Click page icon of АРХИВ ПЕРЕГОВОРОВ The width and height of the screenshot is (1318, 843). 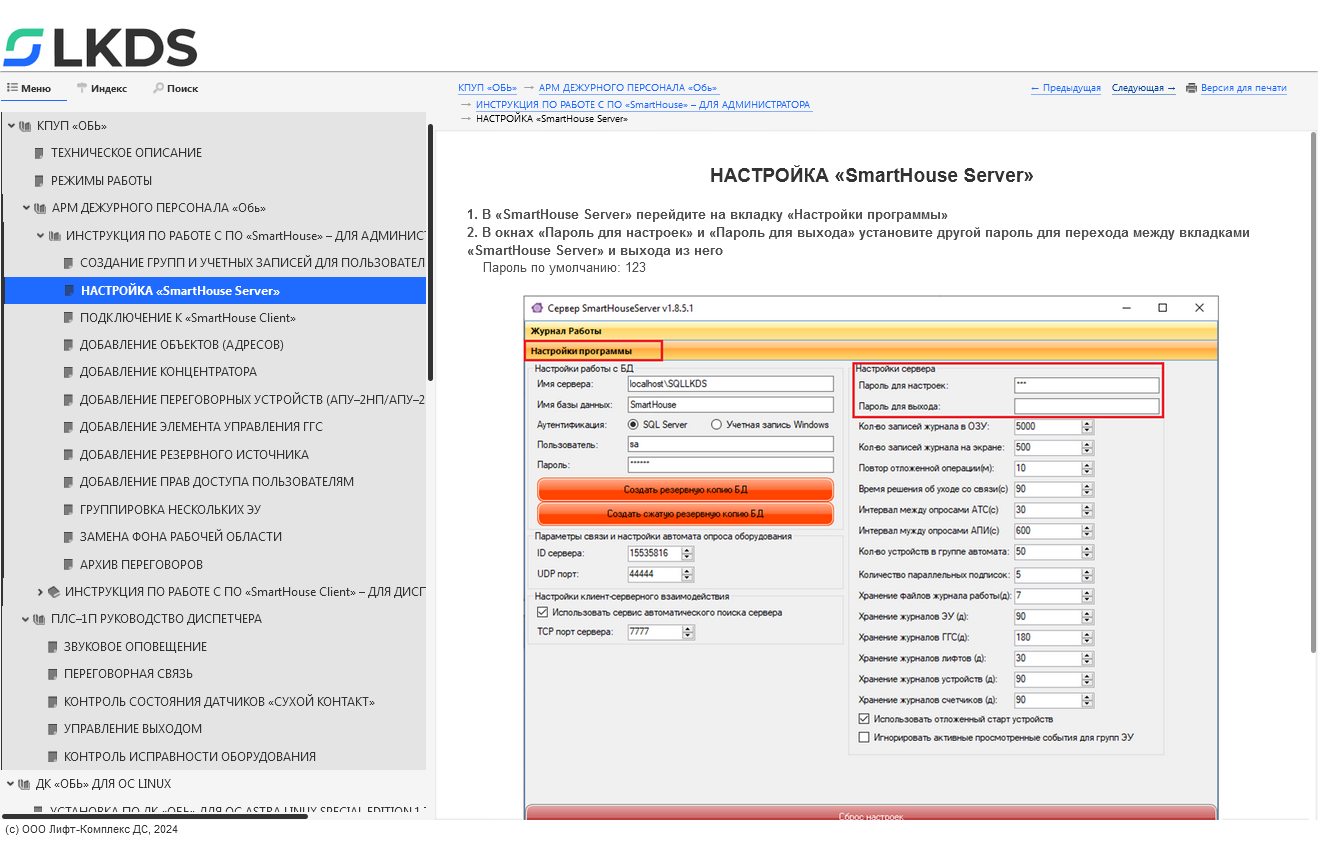pyautogui.click(x=69, y=565)
